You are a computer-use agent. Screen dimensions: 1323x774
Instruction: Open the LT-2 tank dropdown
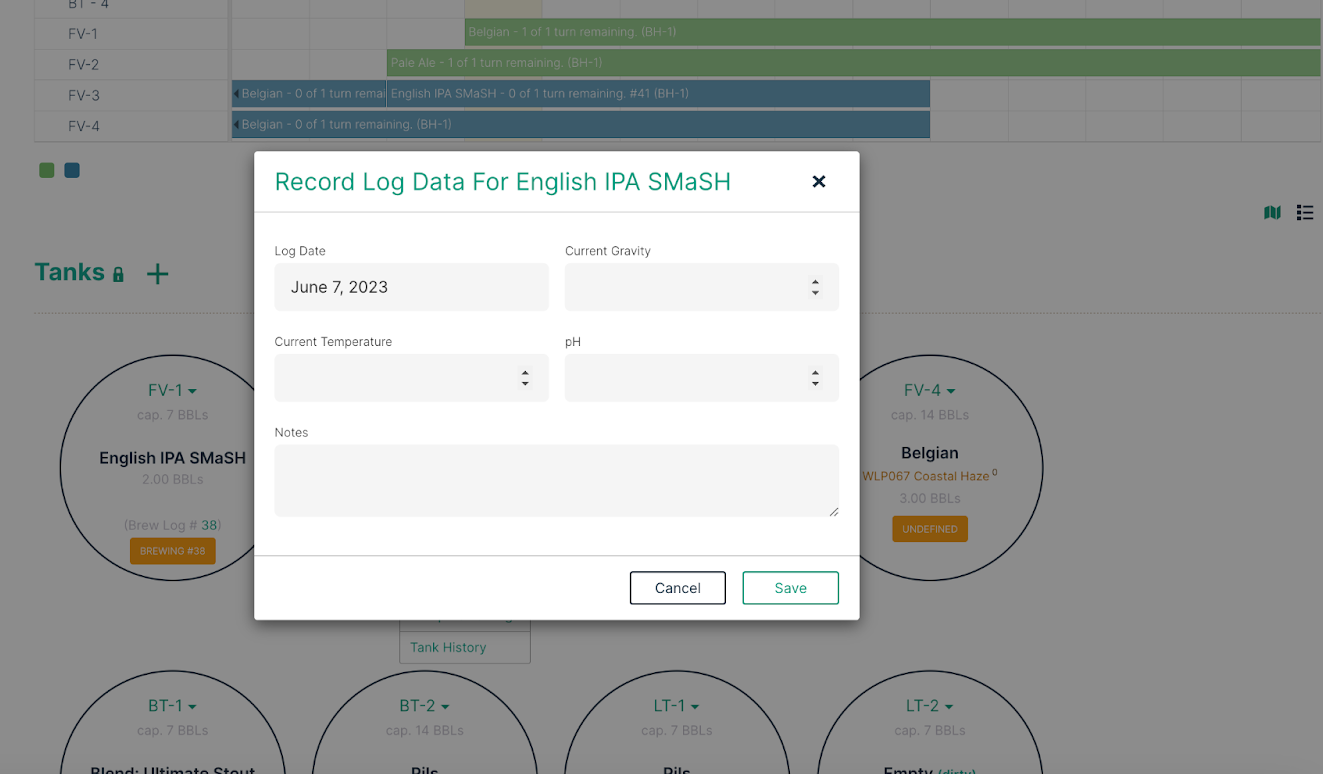[x=929, y=706]
